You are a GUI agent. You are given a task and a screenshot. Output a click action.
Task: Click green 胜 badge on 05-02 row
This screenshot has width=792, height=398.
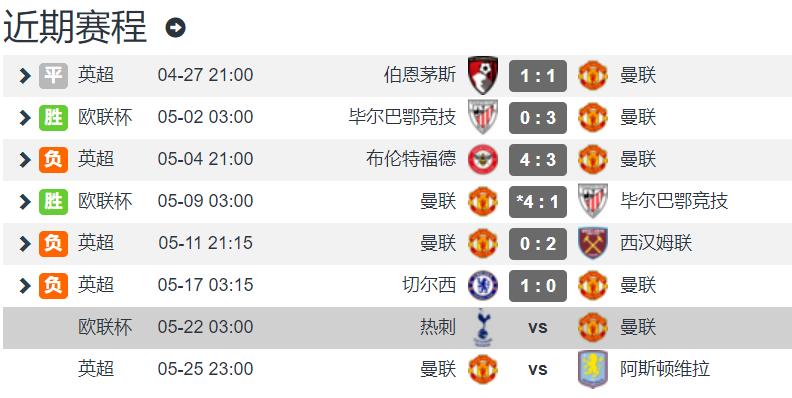(x=53, y=118)
